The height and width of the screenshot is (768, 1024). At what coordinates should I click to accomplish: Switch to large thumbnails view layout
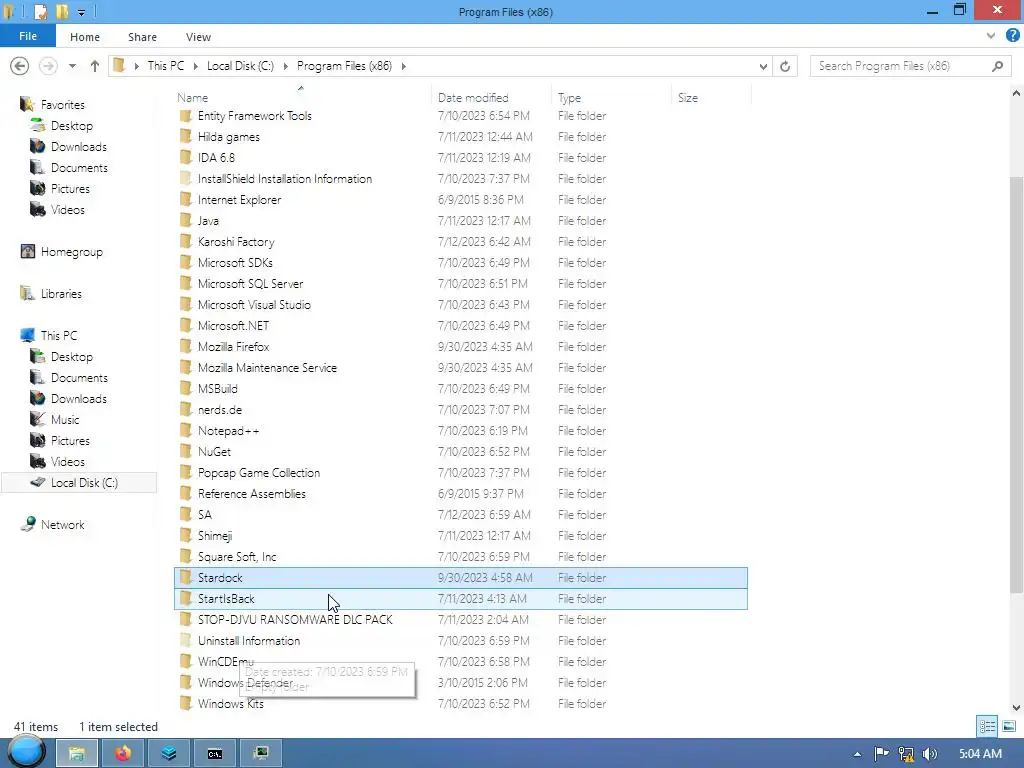pos(1009,726)
